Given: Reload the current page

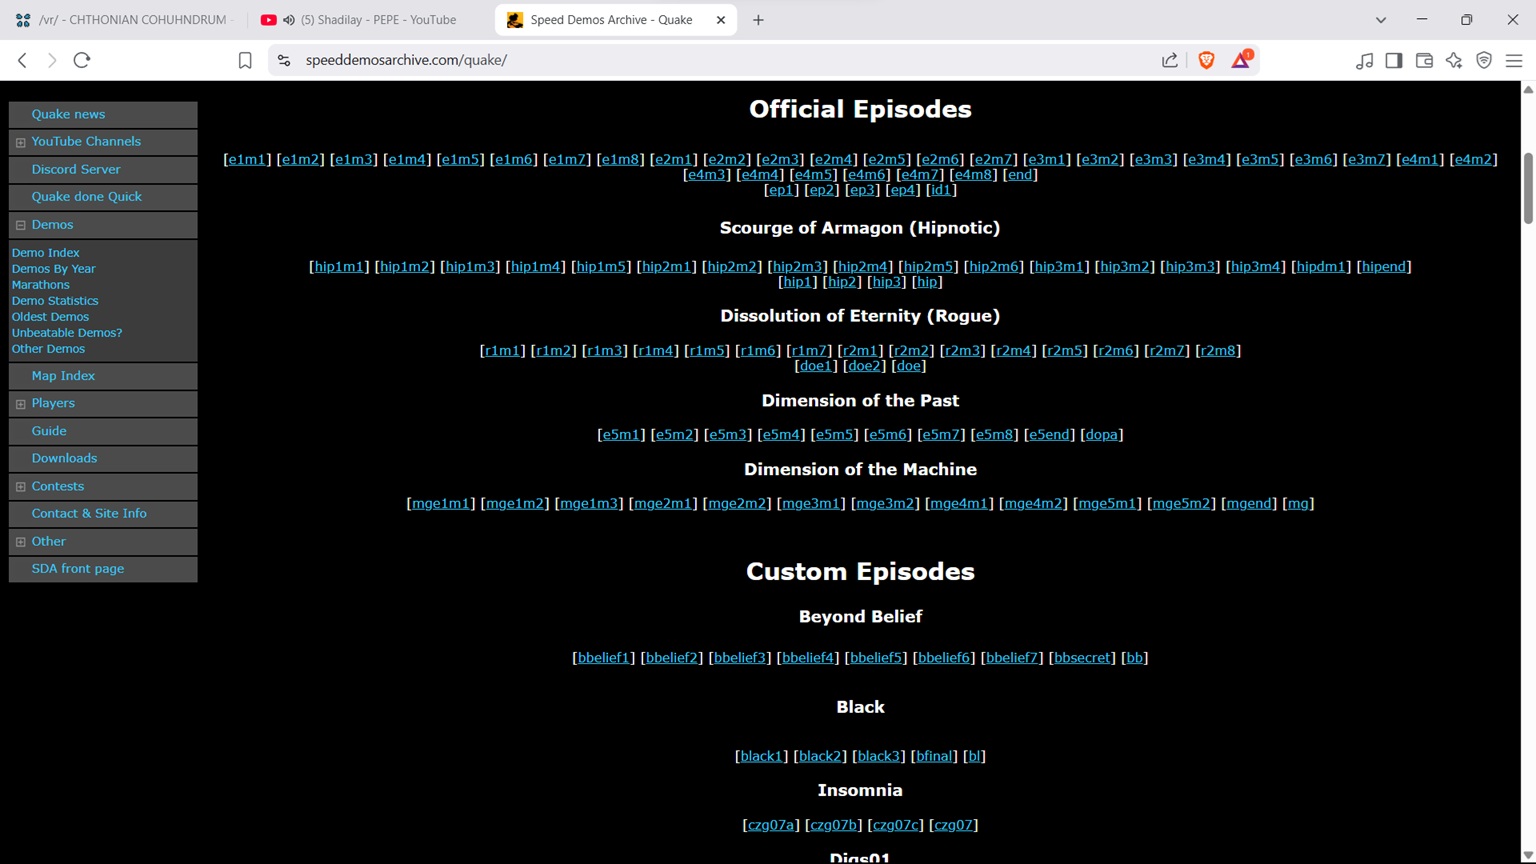Looking at the screenshot, I should (x=82, y=60).
